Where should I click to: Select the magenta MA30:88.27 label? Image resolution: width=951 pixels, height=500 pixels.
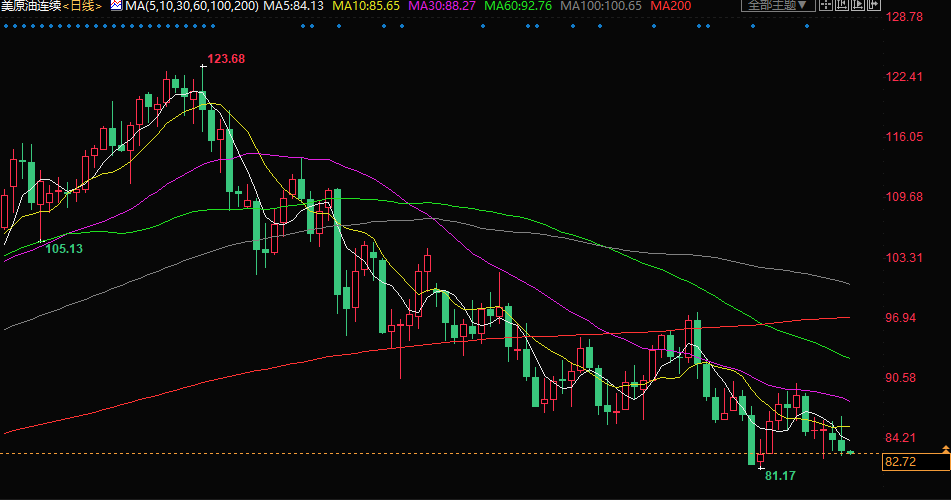pyautogui.click(x=445, y=6)
